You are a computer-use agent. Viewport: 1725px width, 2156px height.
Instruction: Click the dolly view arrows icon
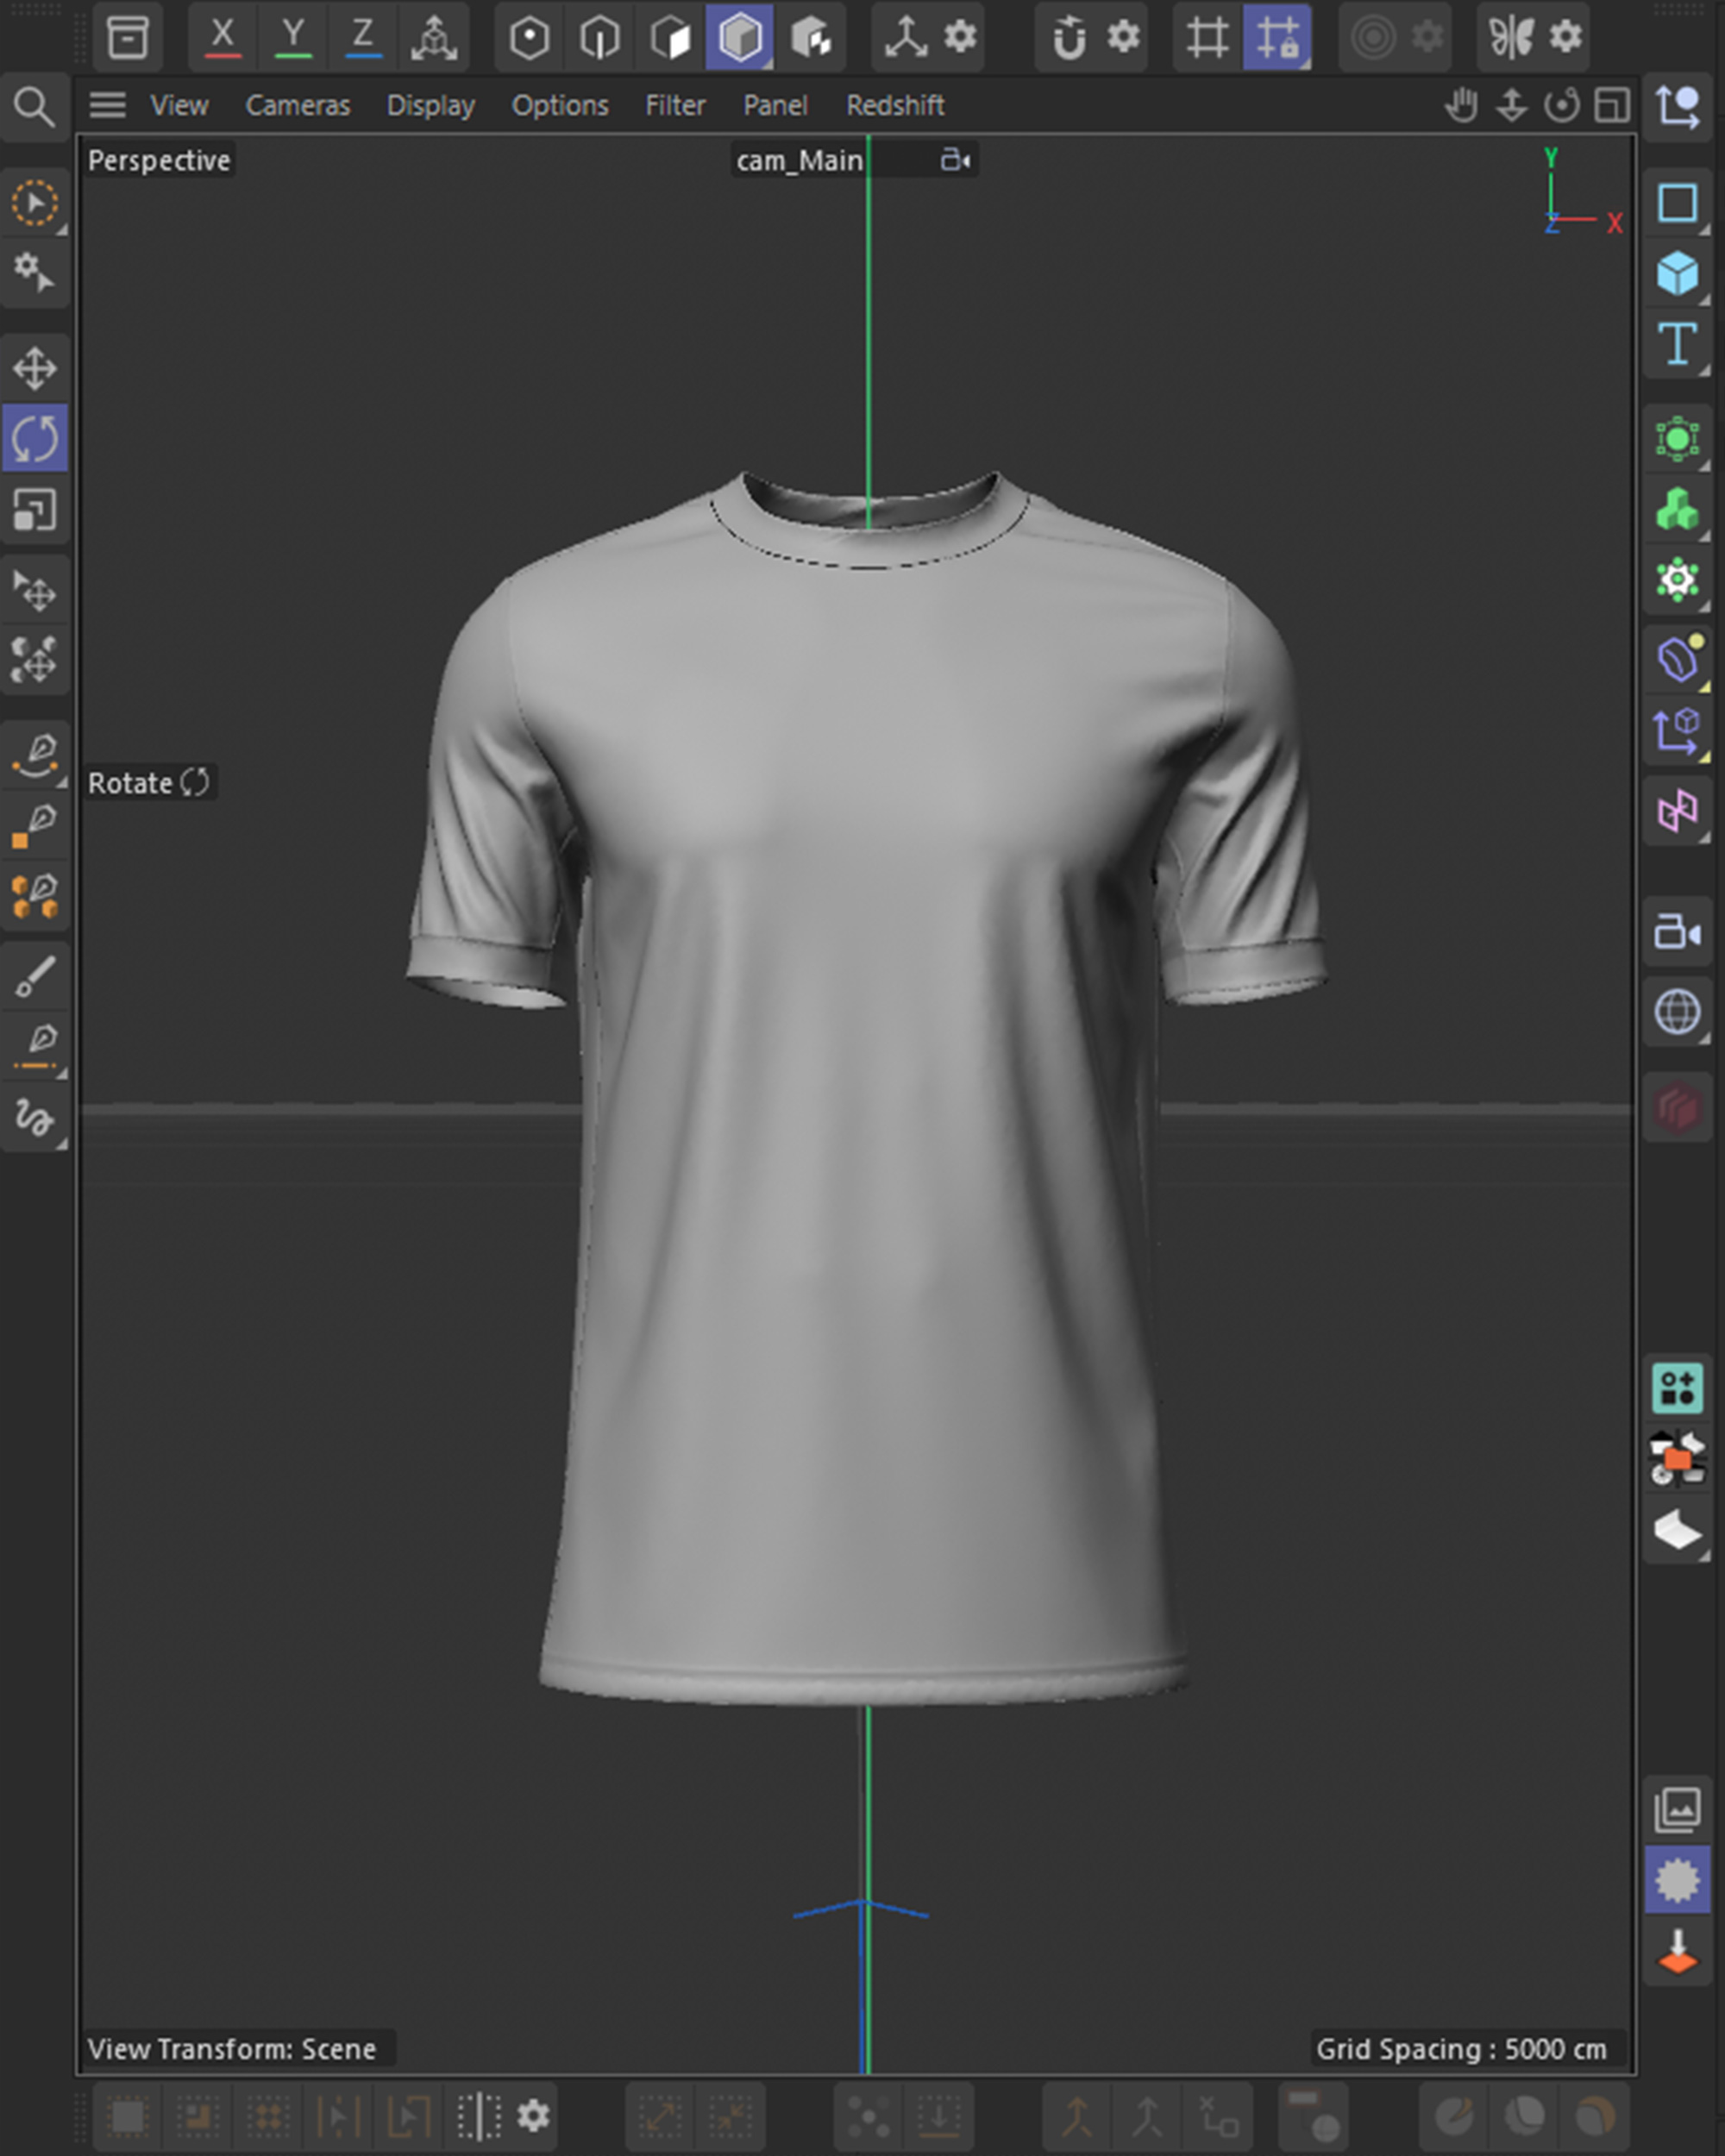tap(1511, 104)
